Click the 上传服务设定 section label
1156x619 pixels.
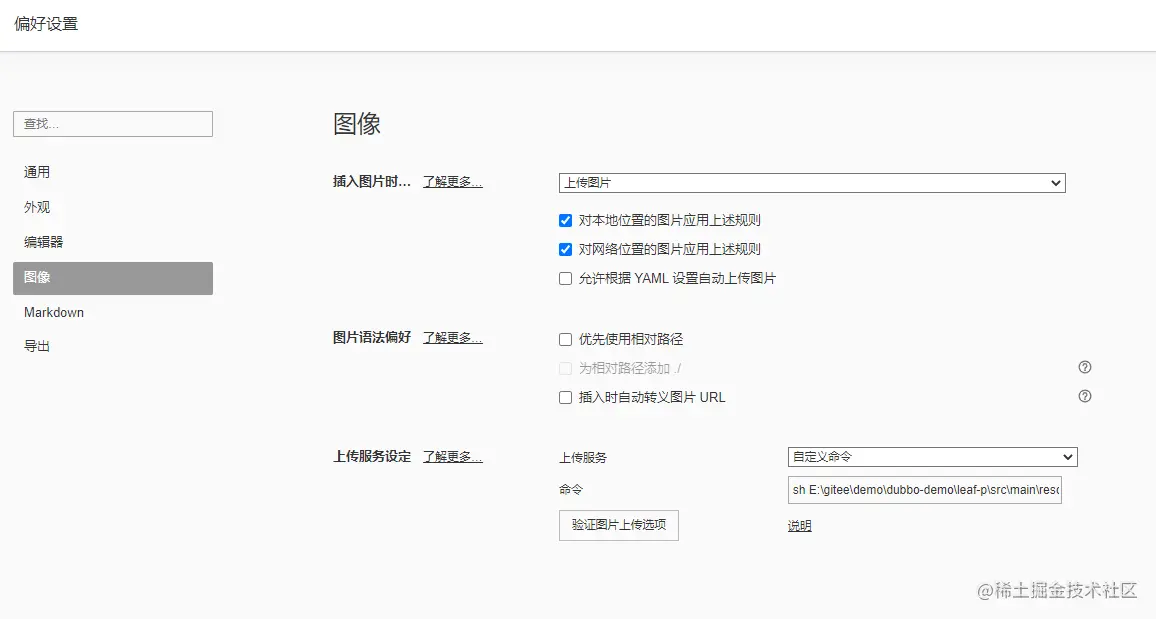tap(372, 457)
